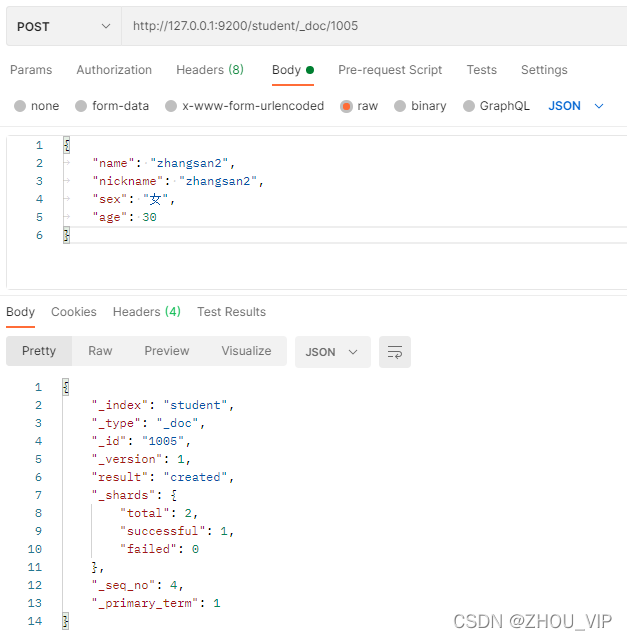Click closing brace on request editor line 6
627x640 pixels.
point(66,235)
